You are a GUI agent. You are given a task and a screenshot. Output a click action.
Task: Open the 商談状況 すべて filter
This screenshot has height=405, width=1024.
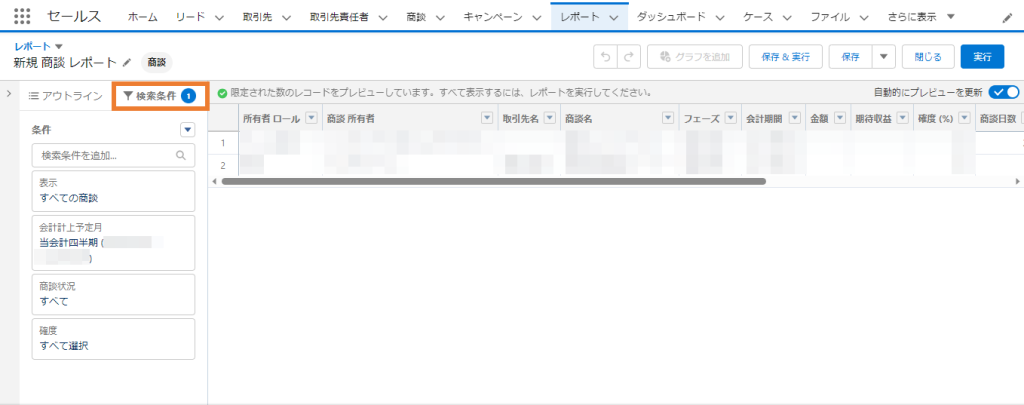click(113, 294)
